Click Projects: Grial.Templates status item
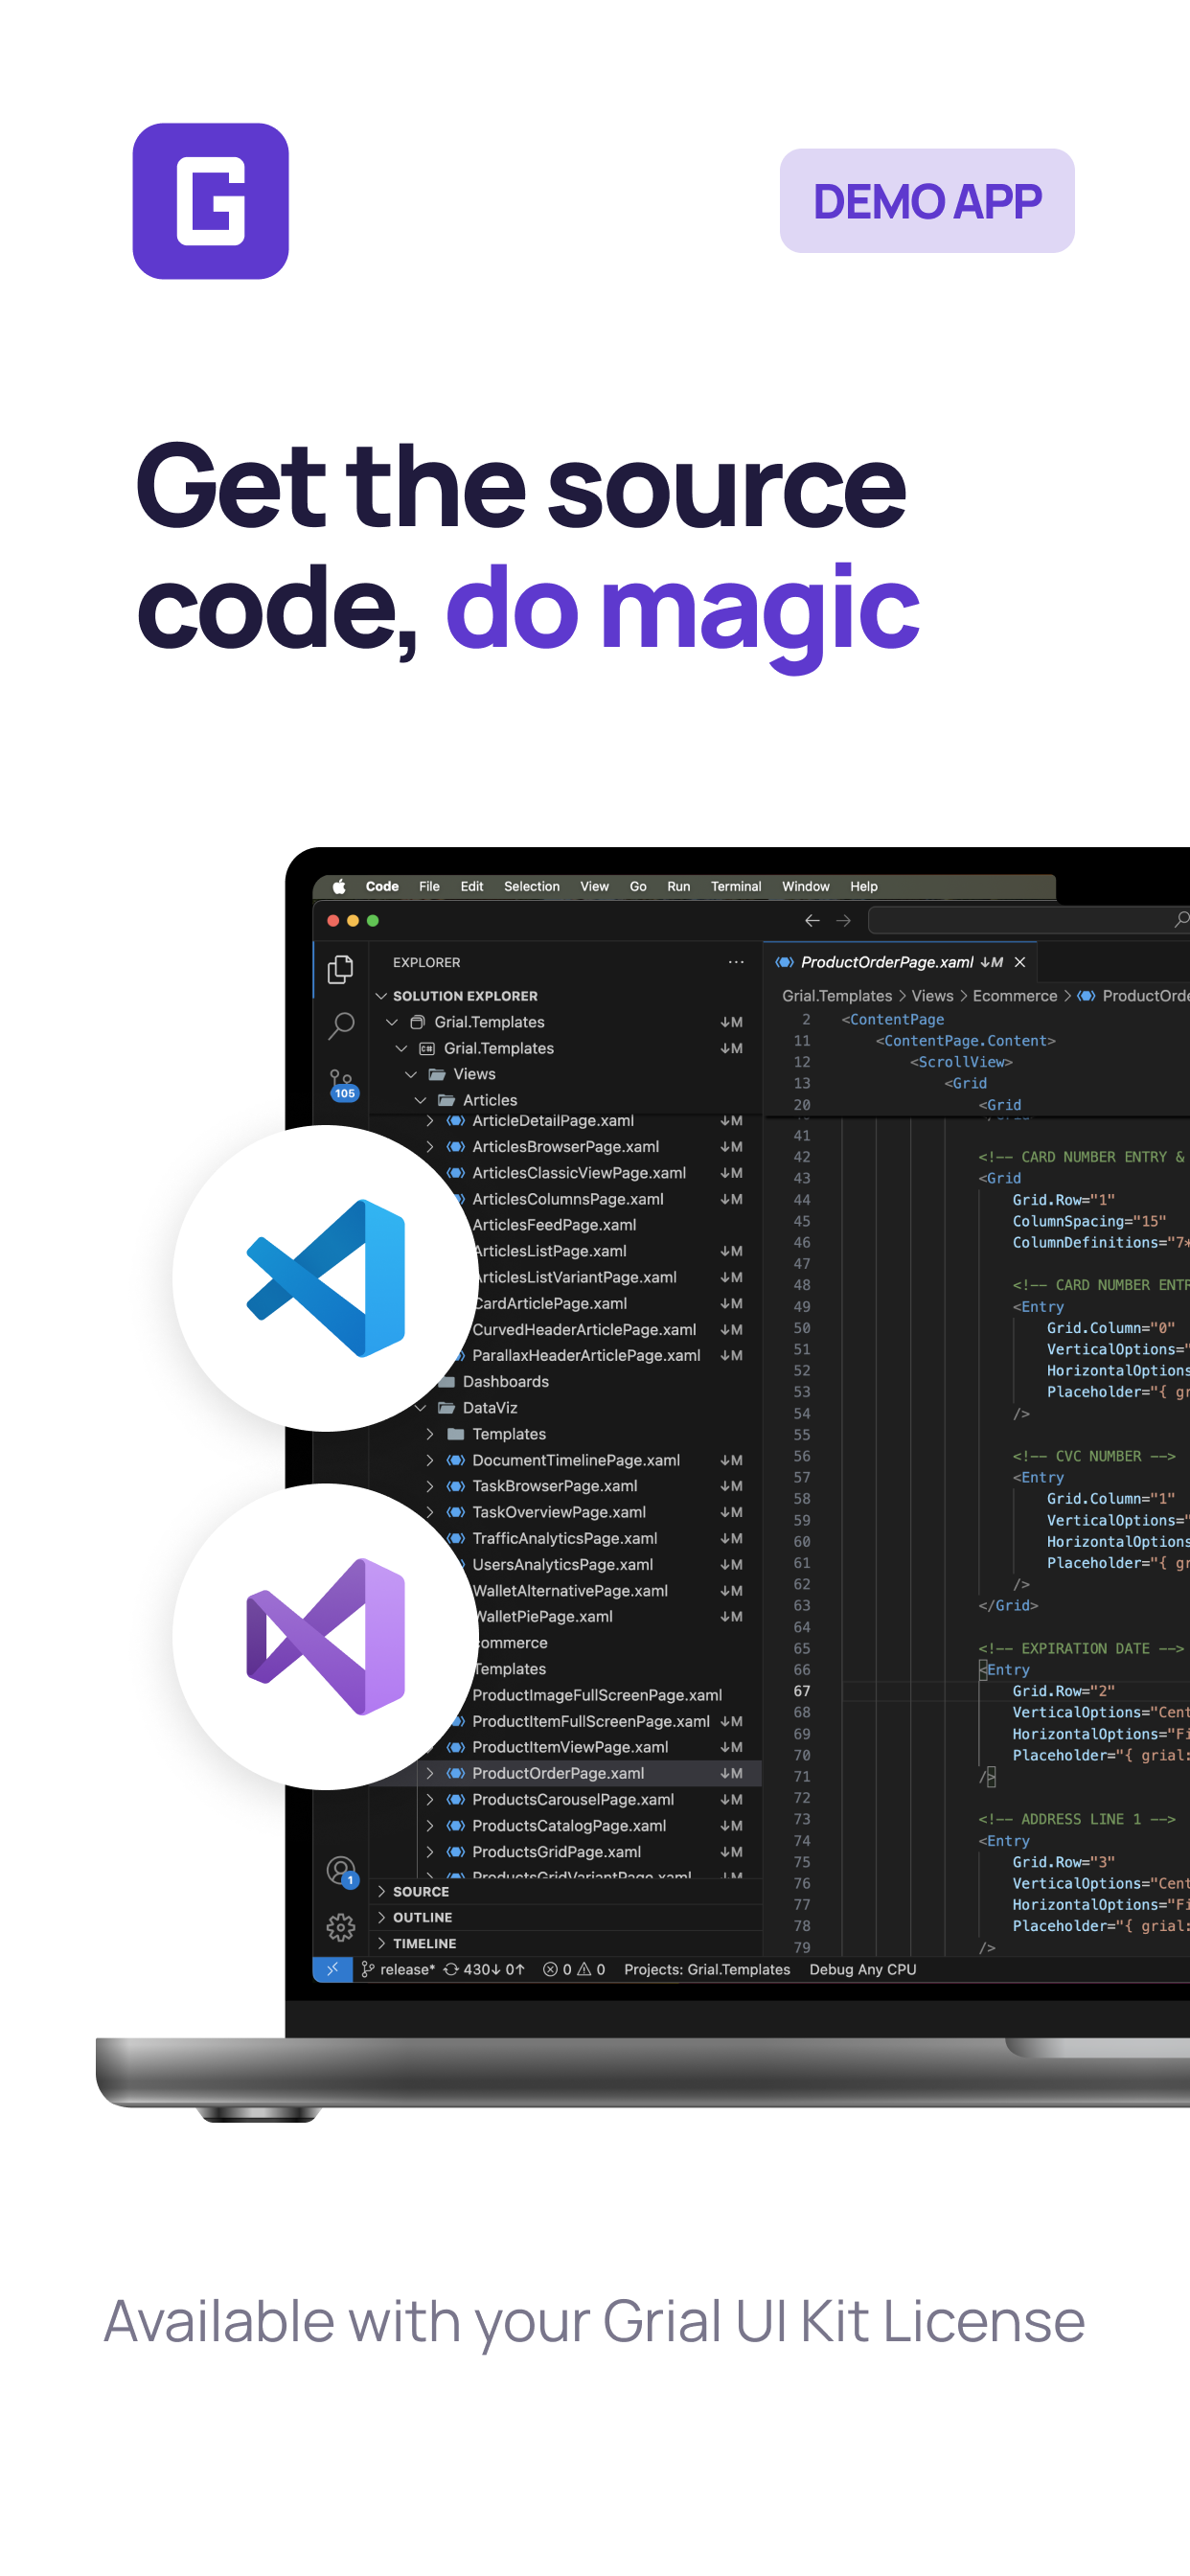The image size is (1190, 2576). [x=707, y=1969]
